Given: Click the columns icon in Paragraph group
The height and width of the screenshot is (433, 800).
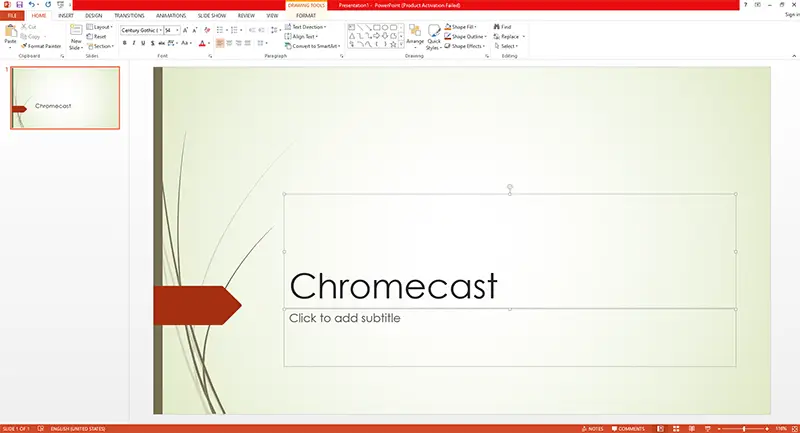Looking at the screenshot, I should click(x=261, y=43).
